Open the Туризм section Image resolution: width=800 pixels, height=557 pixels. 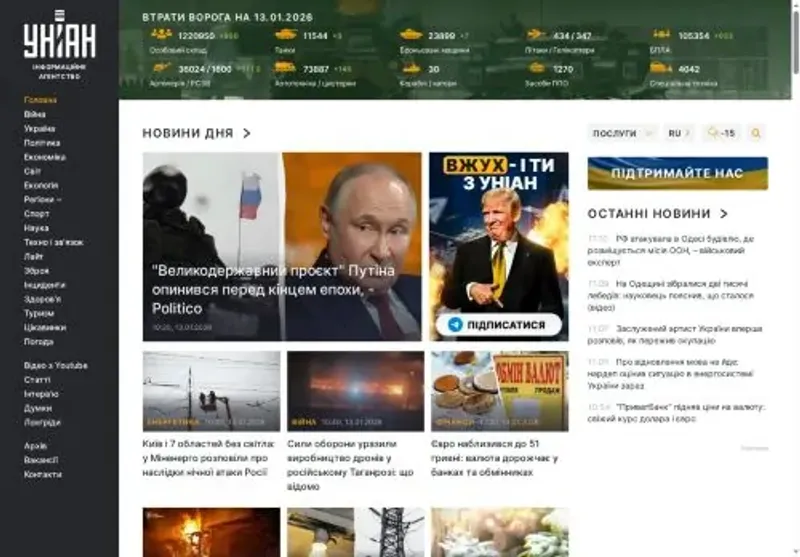coord(39,313)
